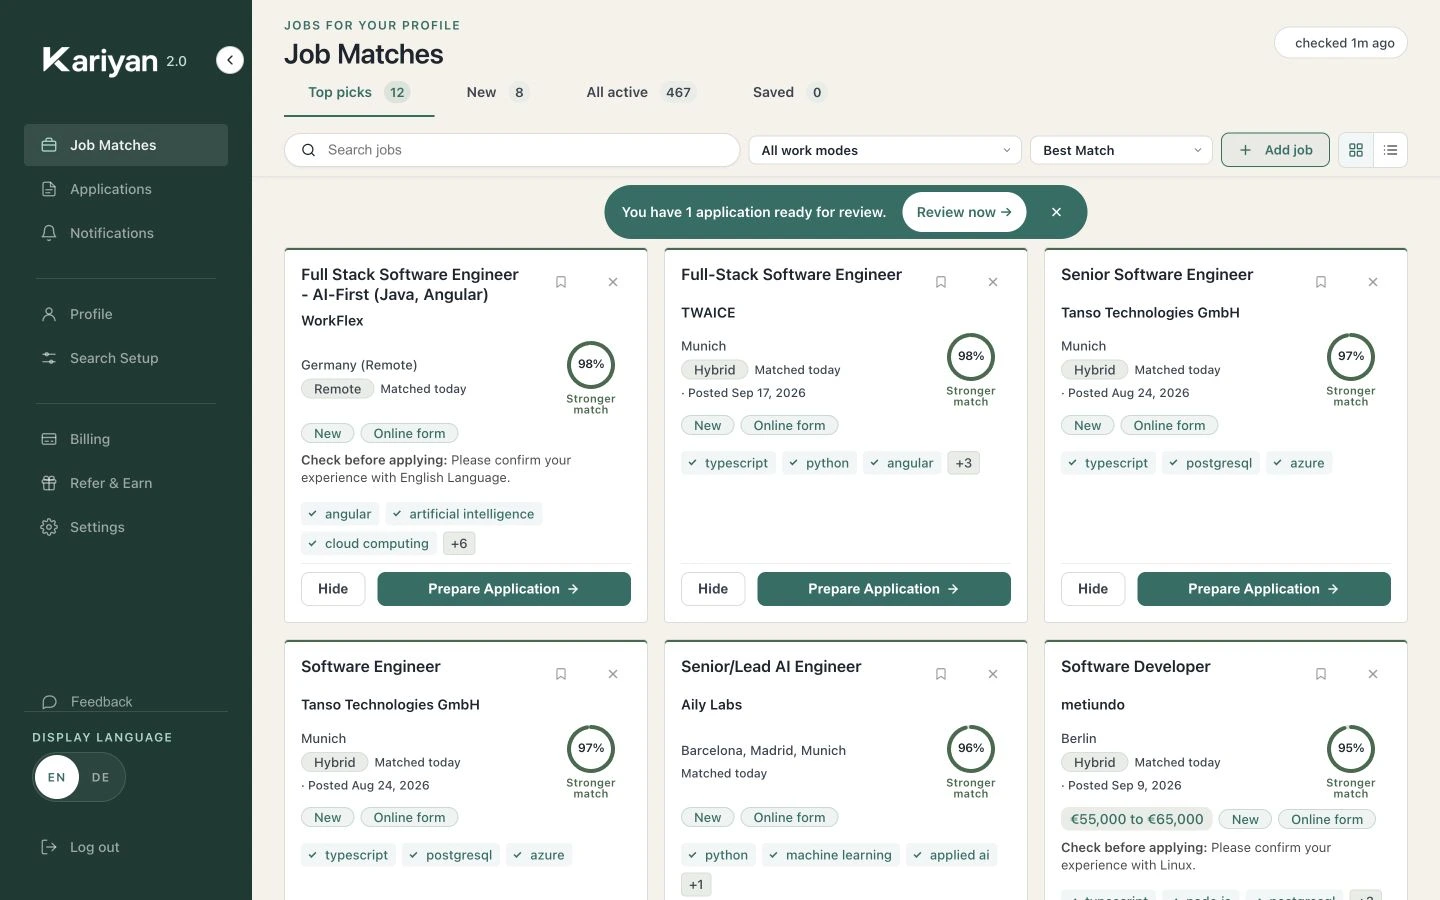This screenshot has width=1440, height=900.
Task: Hide the WorkFlex job card
Action: [333, 589]
